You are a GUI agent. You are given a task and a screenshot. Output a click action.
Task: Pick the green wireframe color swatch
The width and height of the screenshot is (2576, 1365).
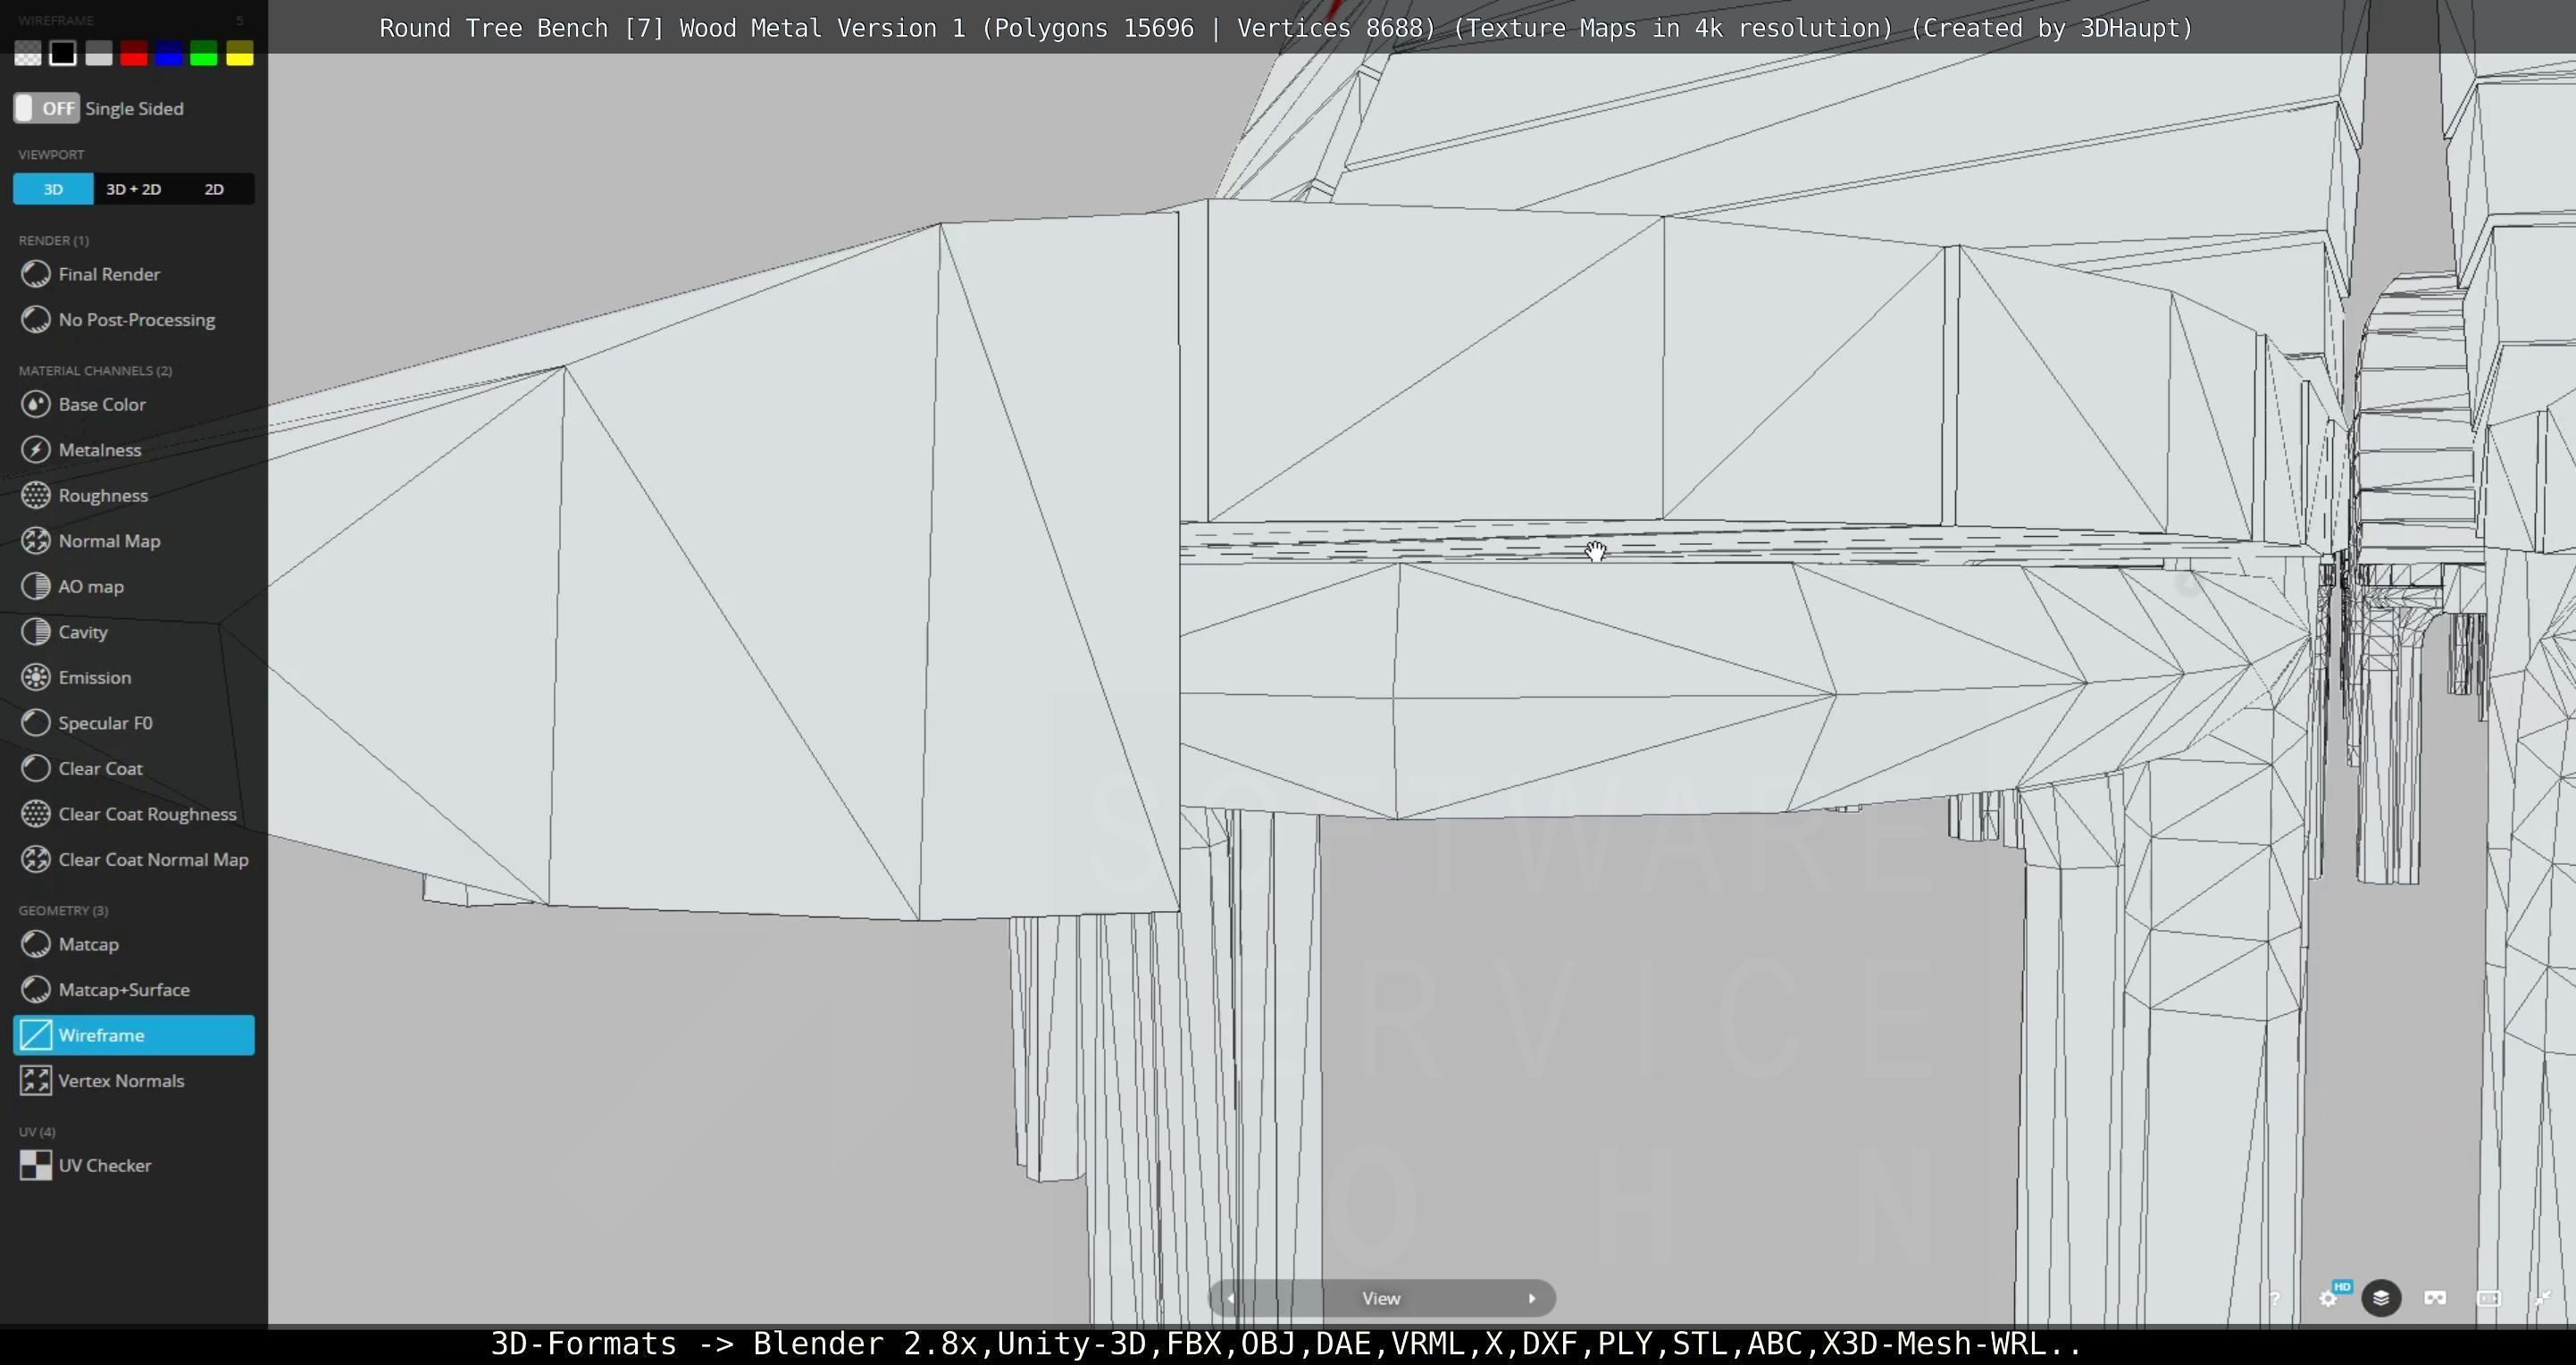click(x=204, y=53)
